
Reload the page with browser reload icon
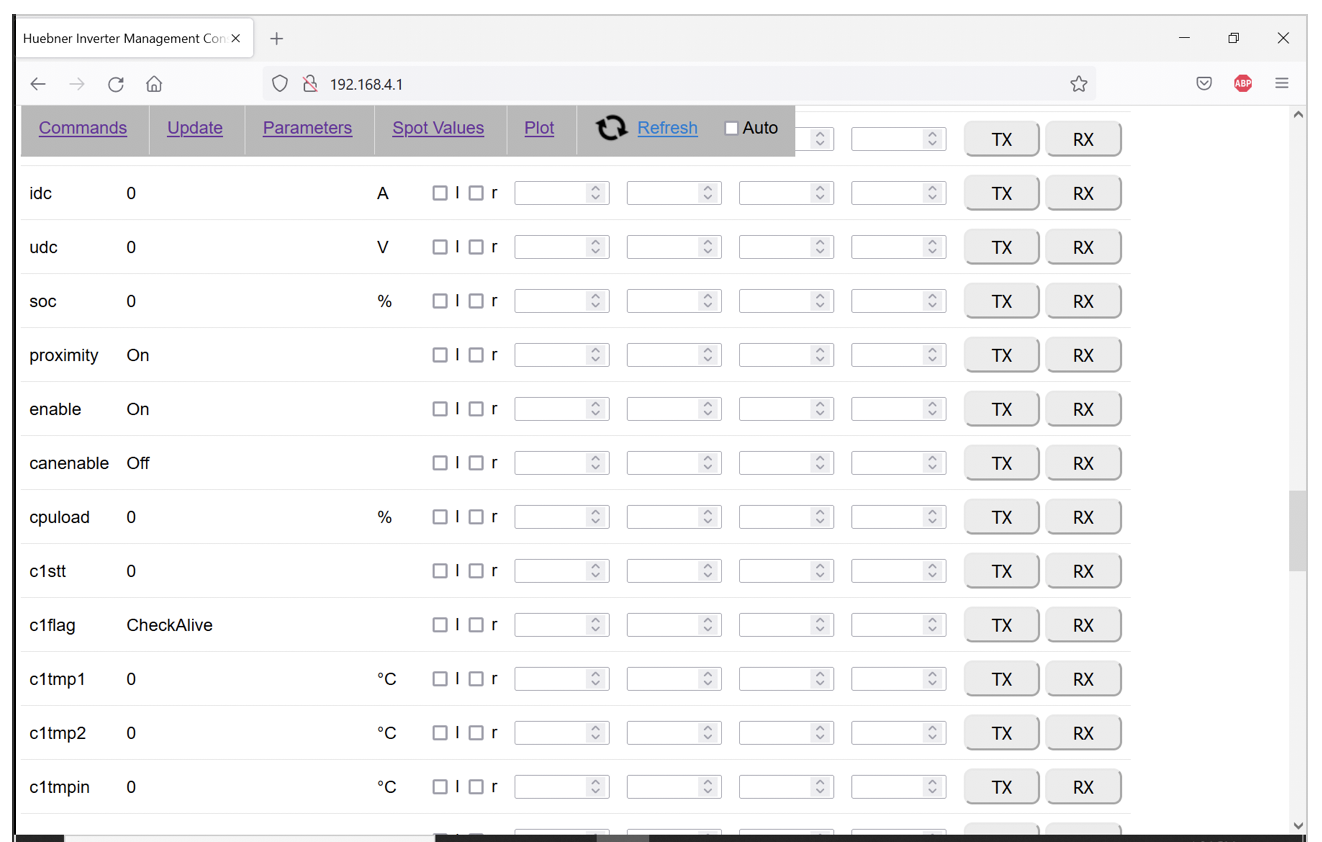(116, 84)
